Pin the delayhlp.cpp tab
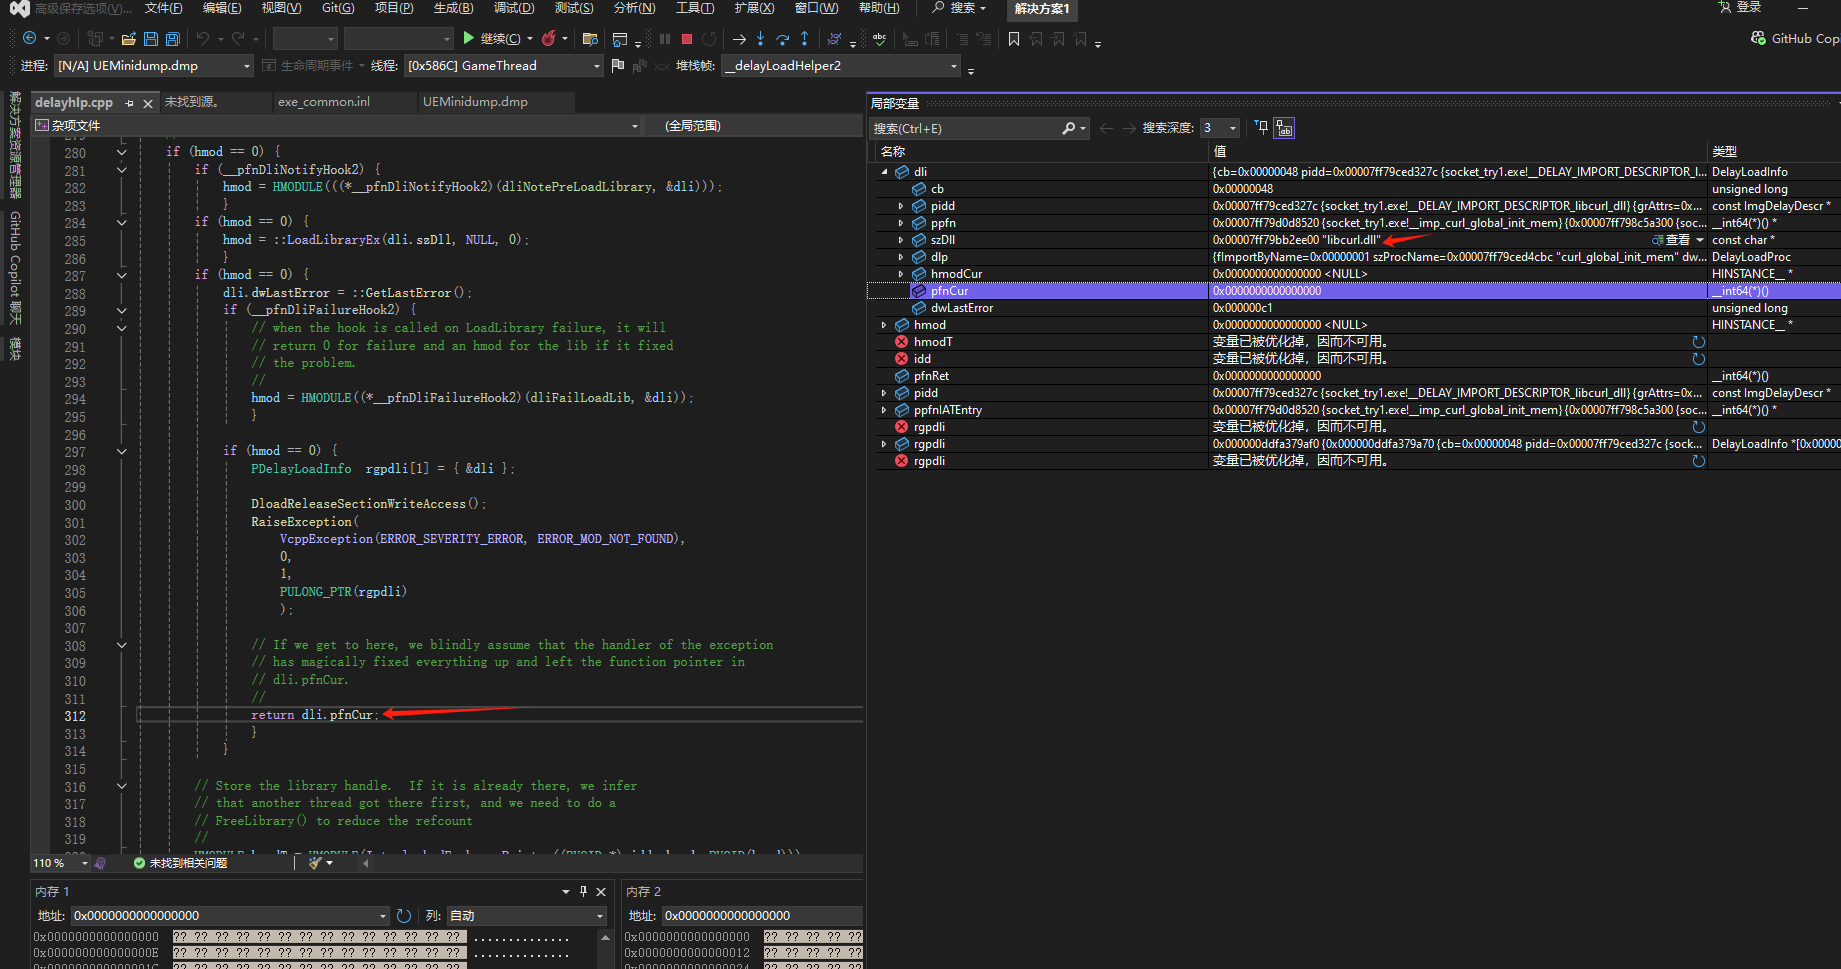 pos(130,103)
